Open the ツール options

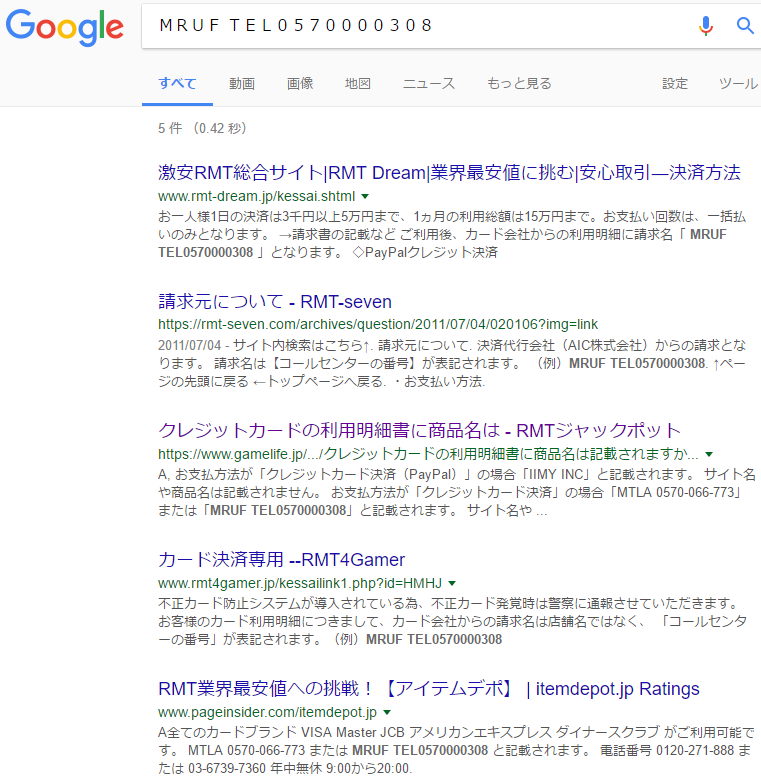point(738,84)
